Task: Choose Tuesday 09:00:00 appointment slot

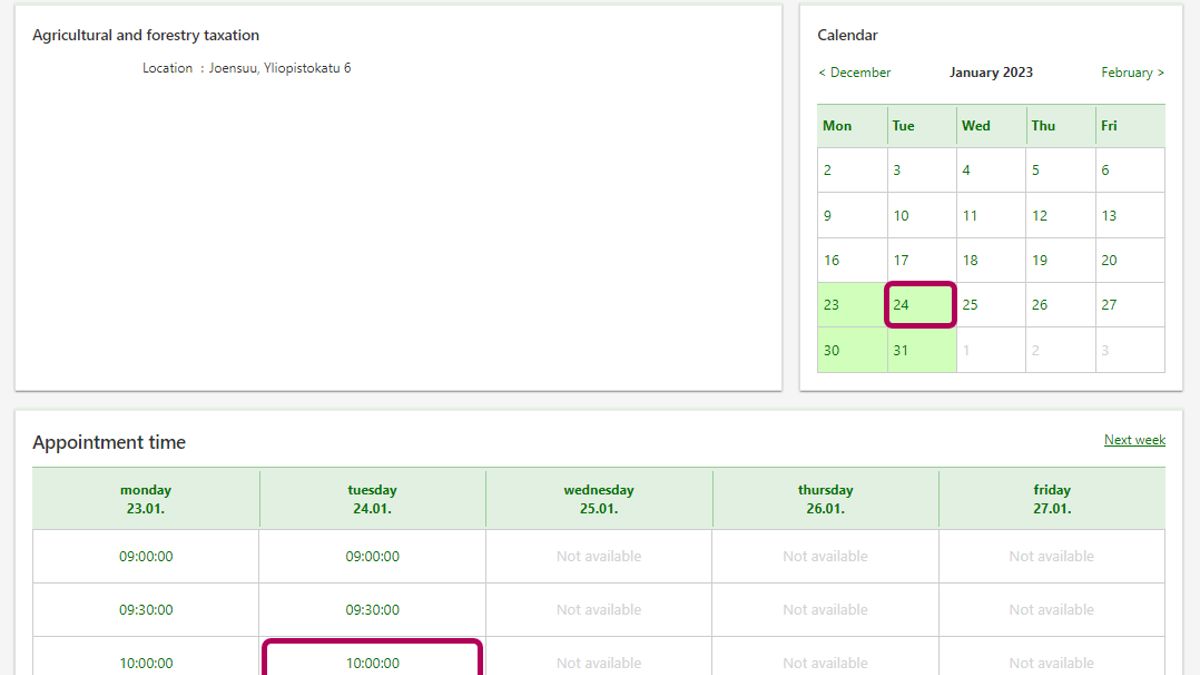Action: [x=372, y=556]
